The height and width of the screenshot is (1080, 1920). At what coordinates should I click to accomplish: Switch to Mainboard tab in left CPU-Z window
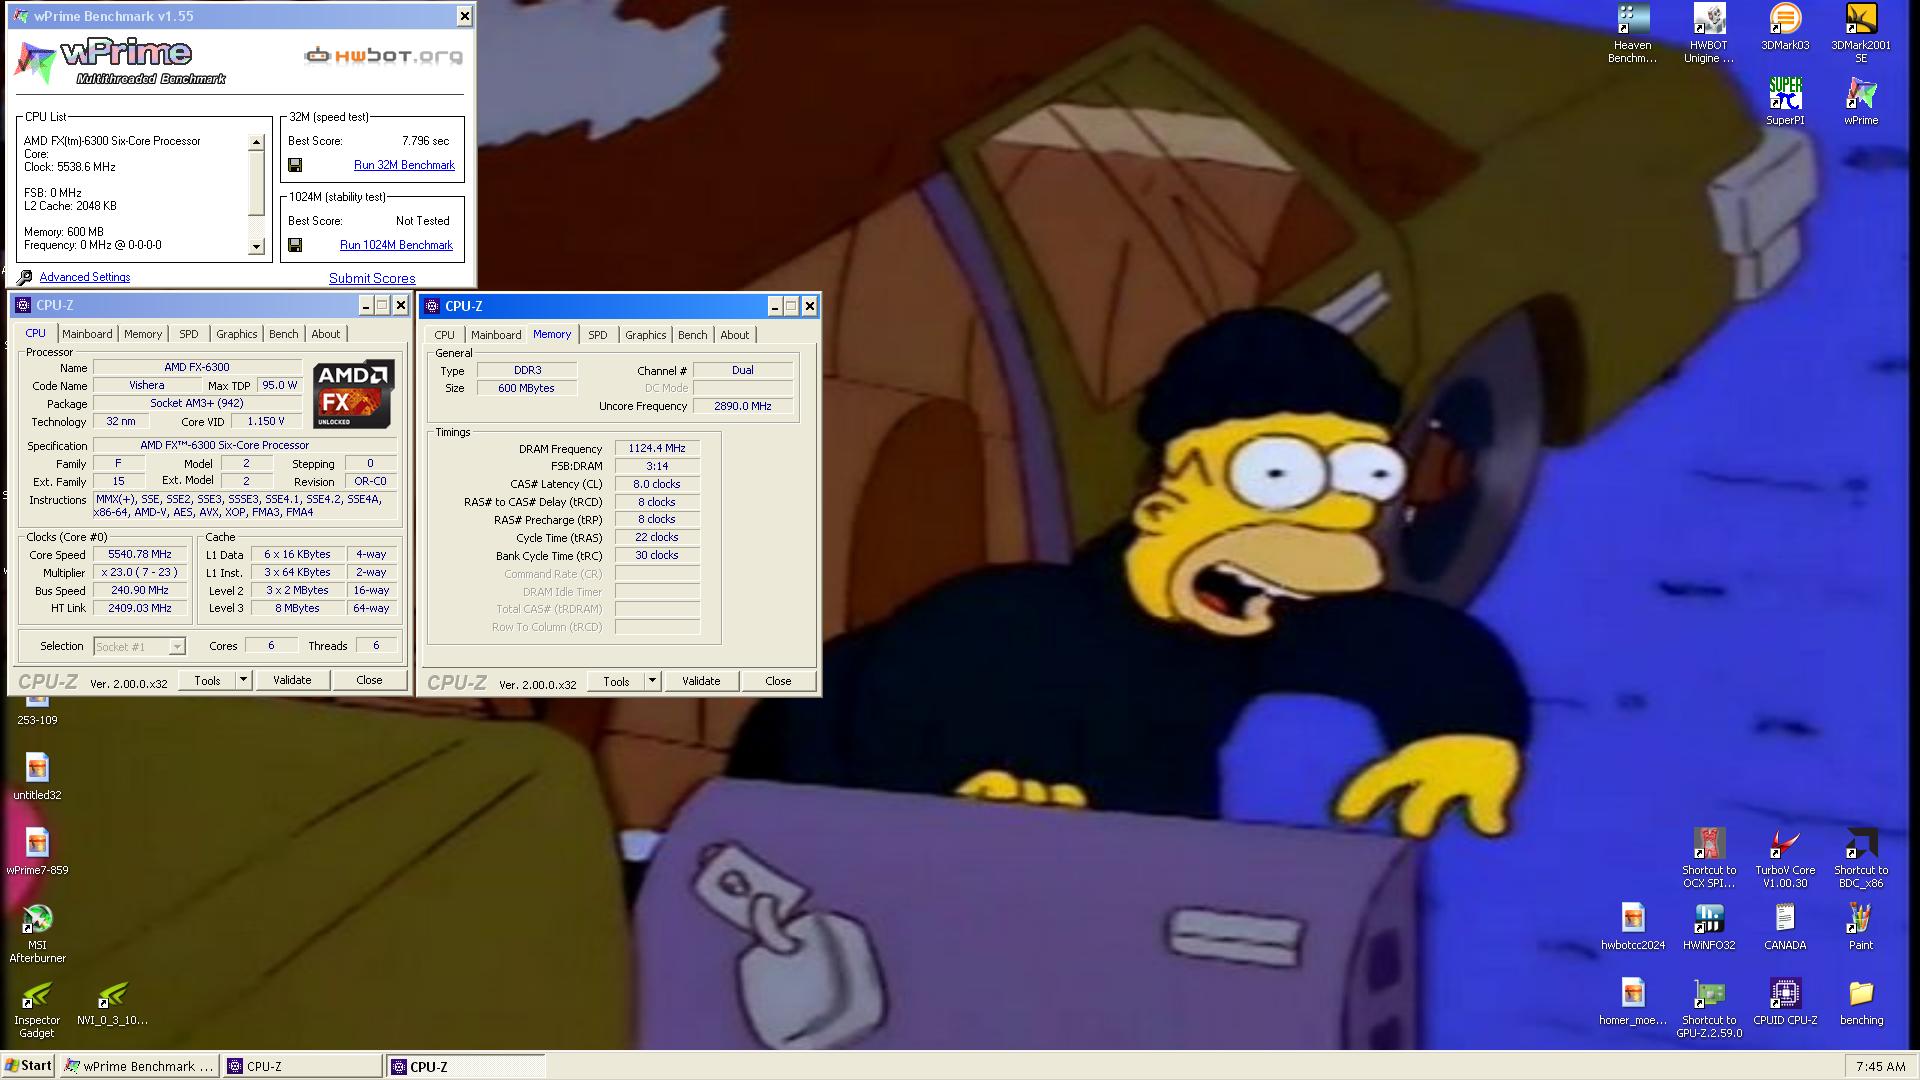(x=87, y=334)
